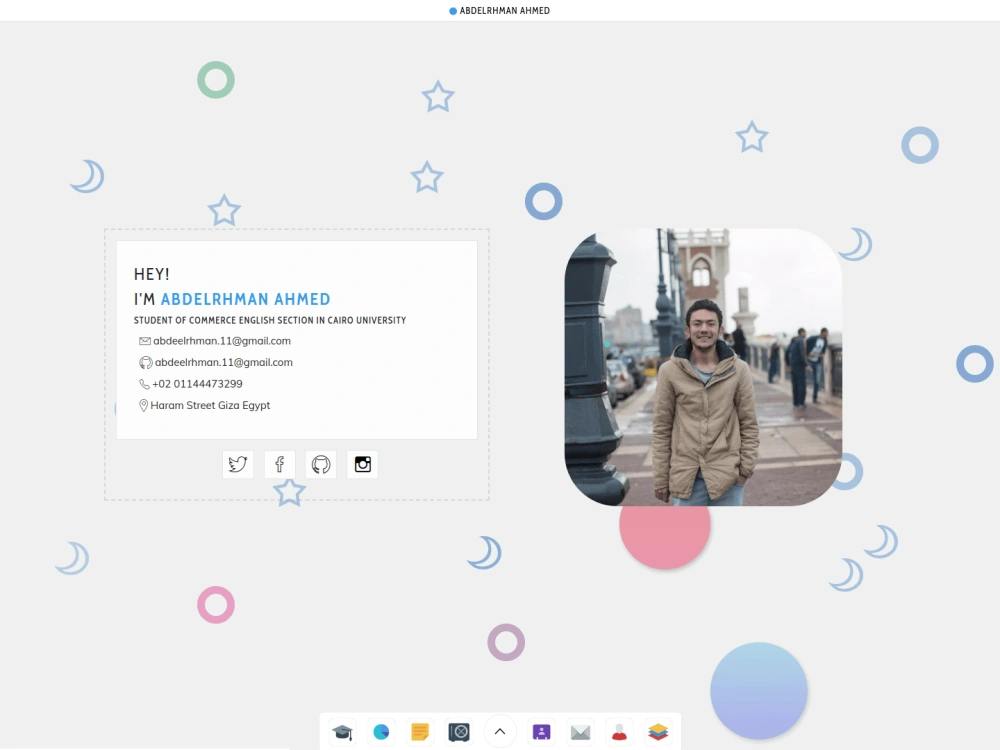Click the blue ABDELRHMAN AHMED name heading
1000x750 pixels.
coord(246,299)
